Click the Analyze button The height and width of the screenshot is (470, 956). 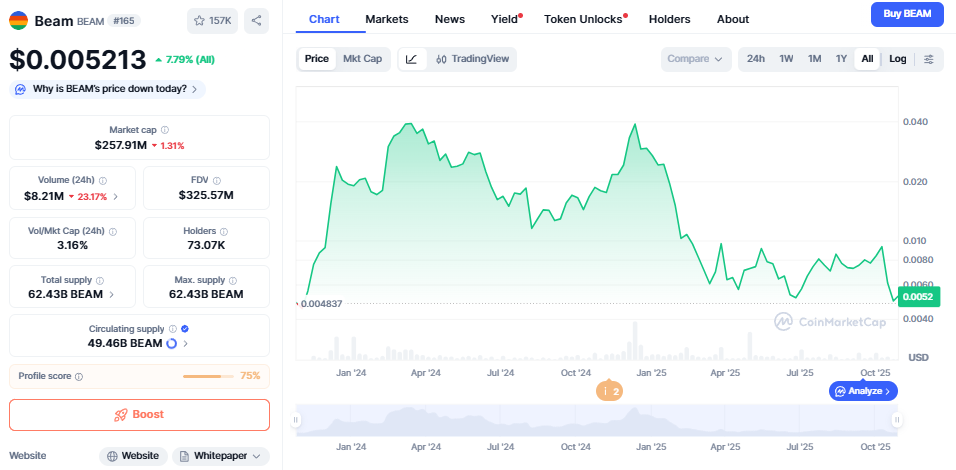click(x=863, y=391)
